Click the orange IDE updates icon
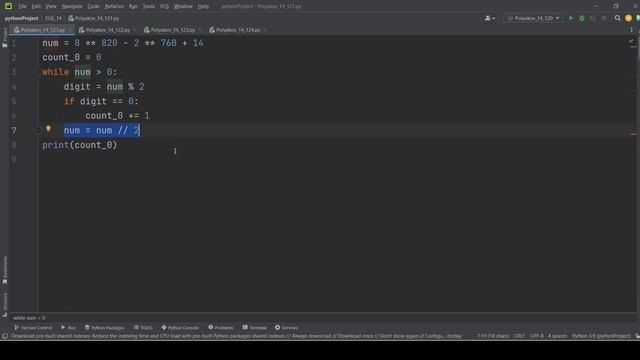The image size is (640, 360). point(628,18)
